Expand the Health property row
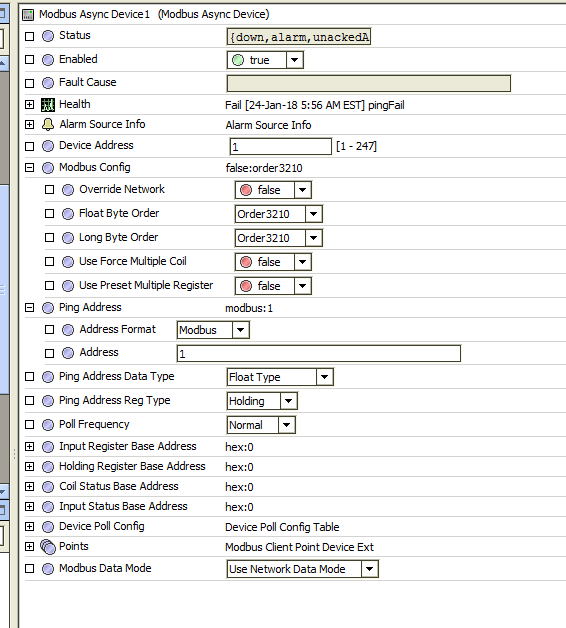The height and width of the screenshot is (628, 566). click(x=29, y=105)
